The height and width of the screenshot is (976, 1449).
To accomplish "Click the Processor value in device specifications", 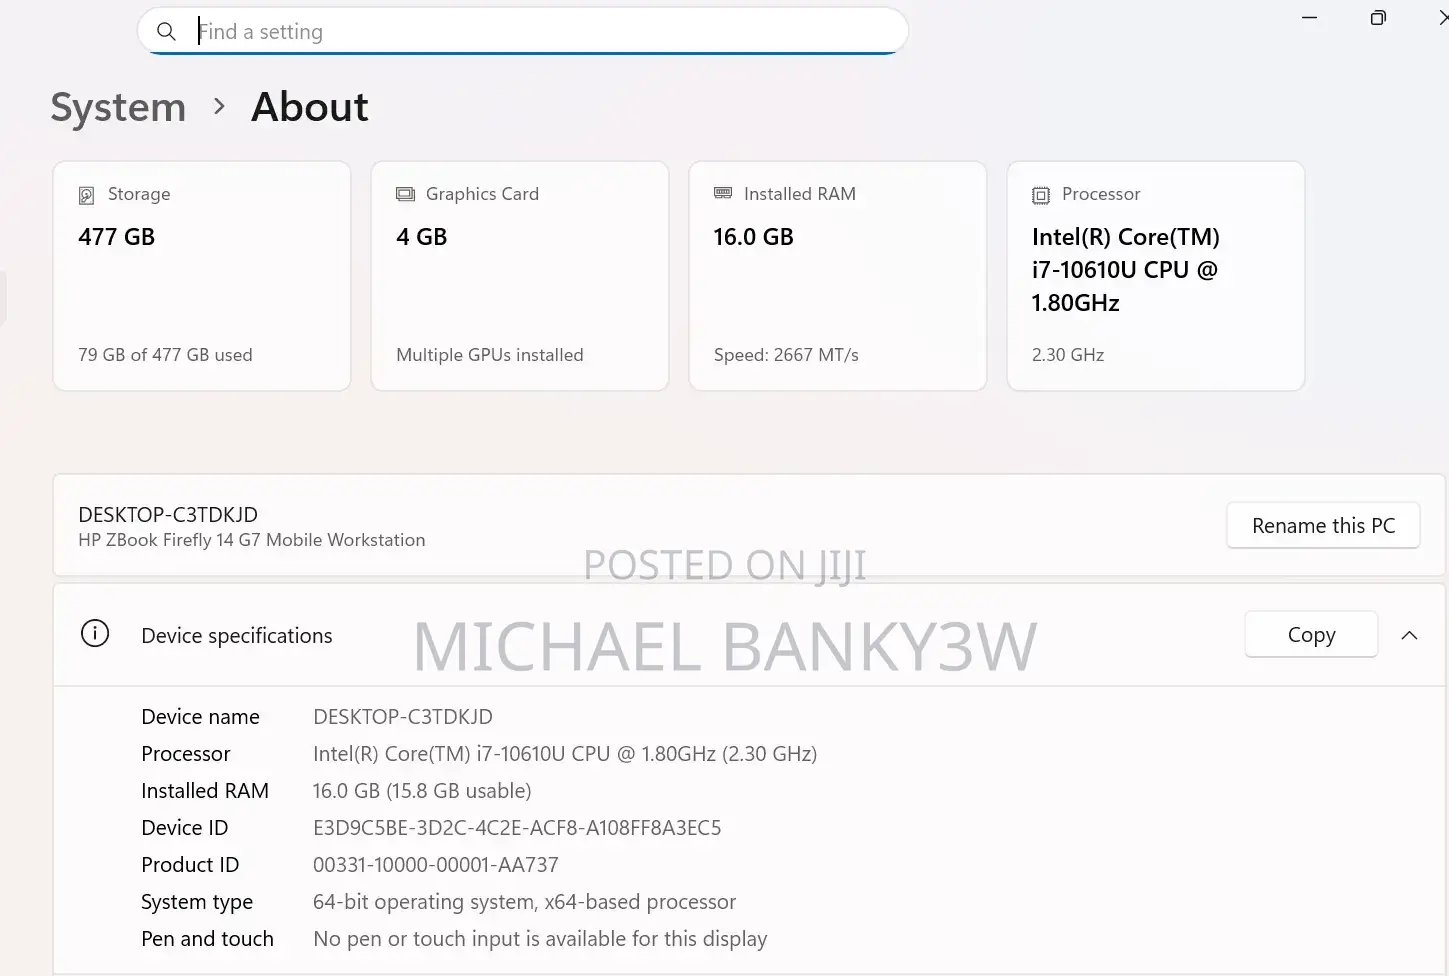I will [565, 754].
